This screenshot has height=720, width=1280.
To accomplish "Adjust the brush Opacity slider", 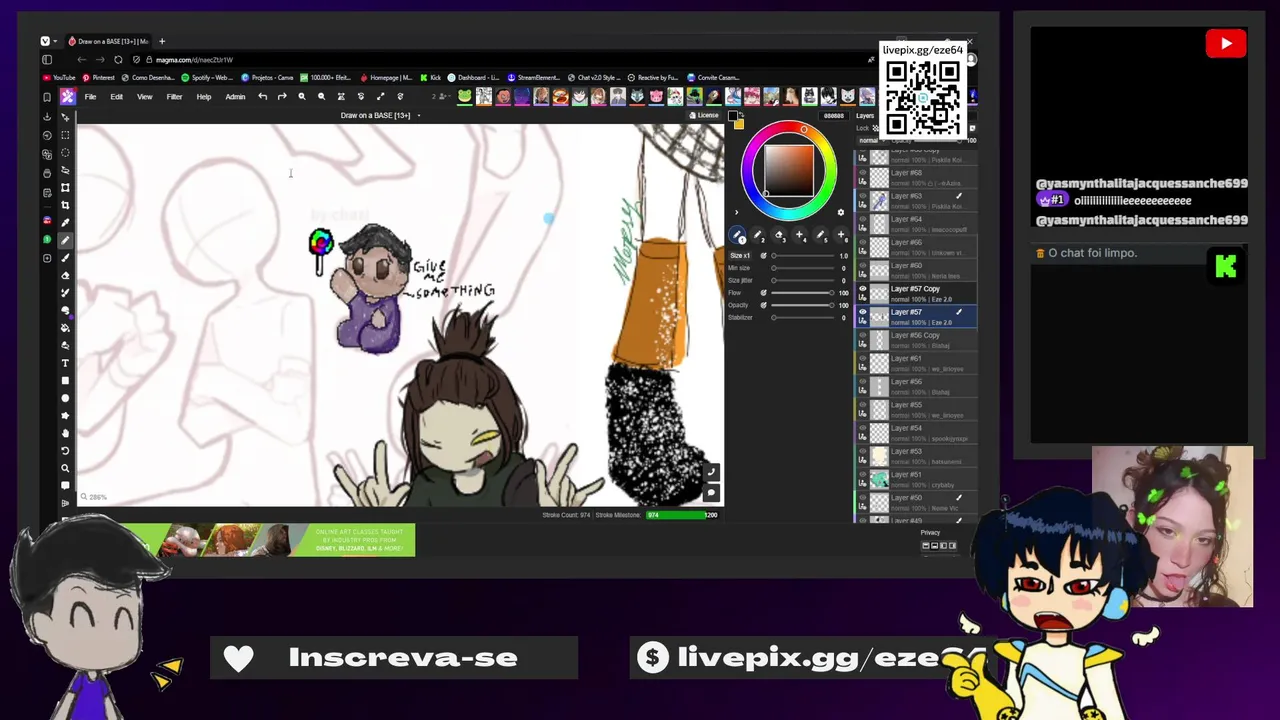I will pos(804,305).
